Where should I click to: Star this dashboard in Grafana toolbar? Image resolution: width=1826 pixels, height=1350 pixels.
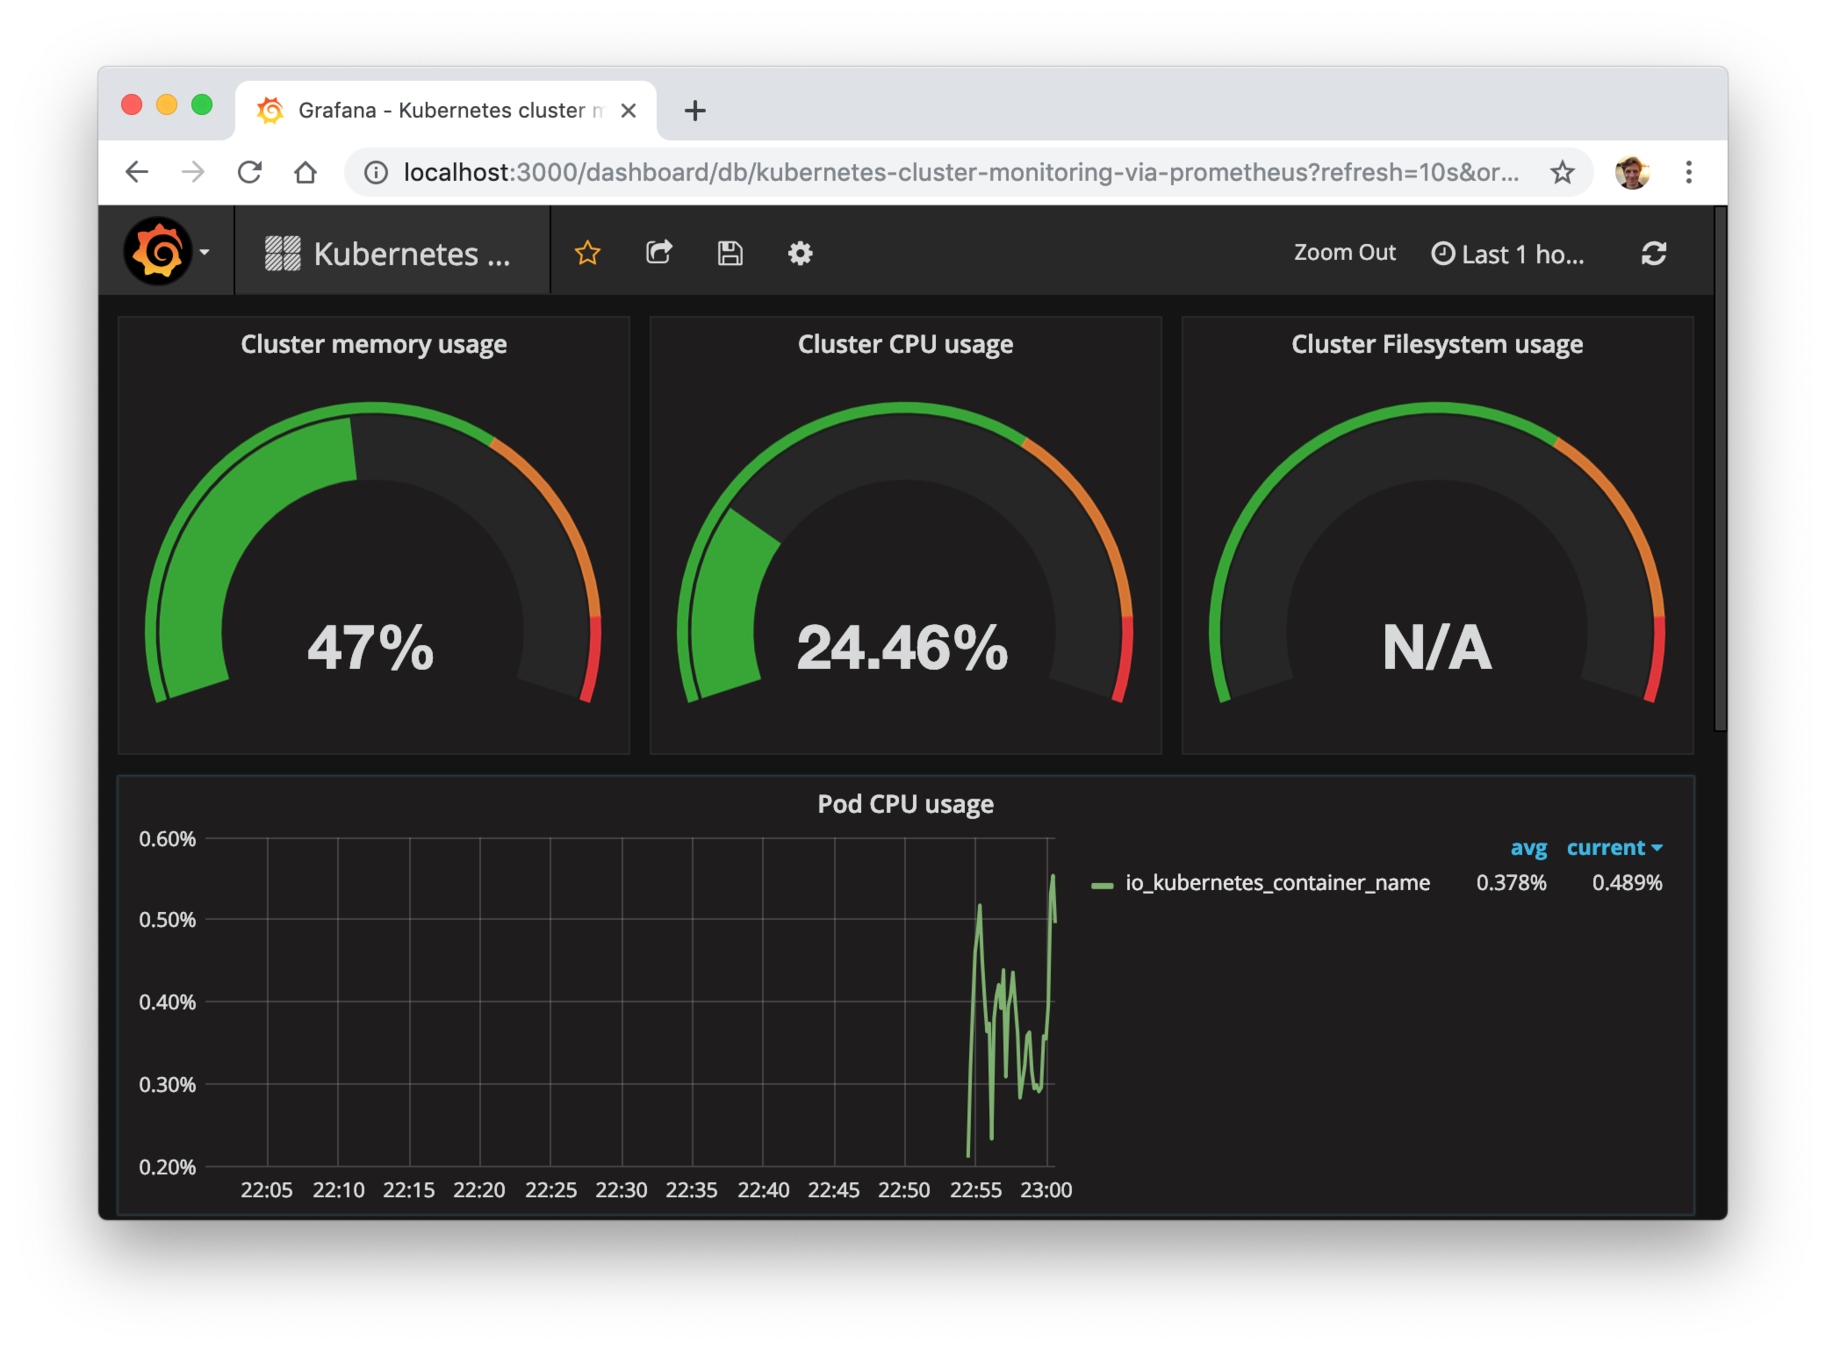tap(587, 253)
